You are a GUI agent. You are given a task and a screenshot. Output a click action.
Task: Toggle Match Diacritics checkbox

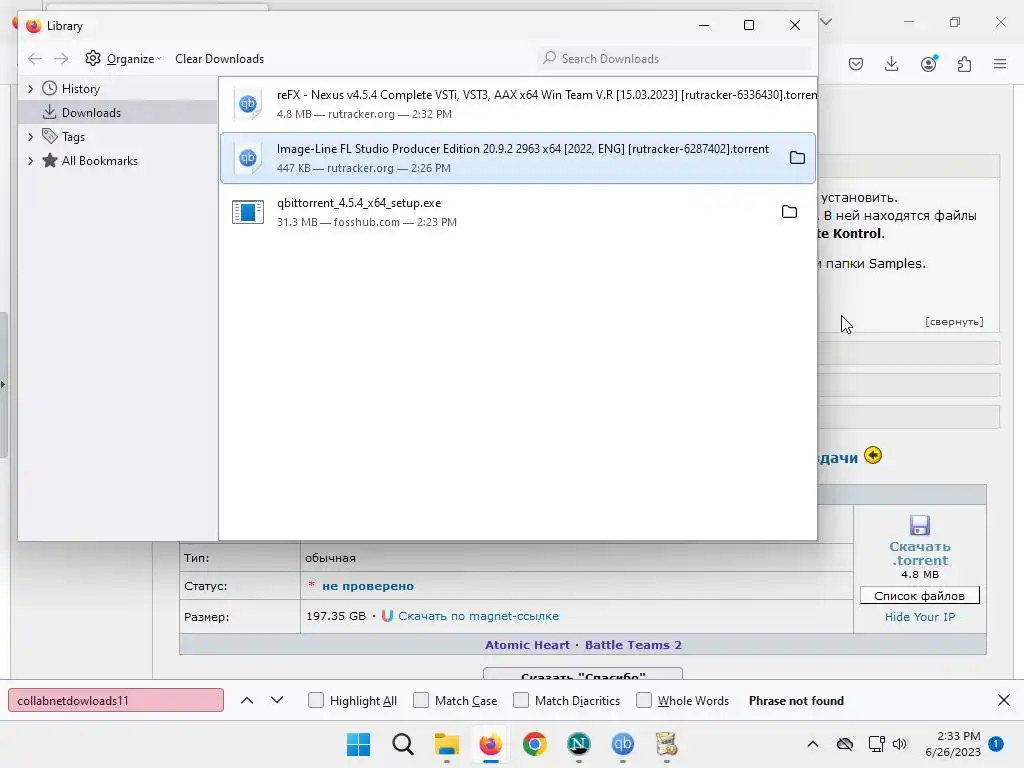click(x=520, y=701)
